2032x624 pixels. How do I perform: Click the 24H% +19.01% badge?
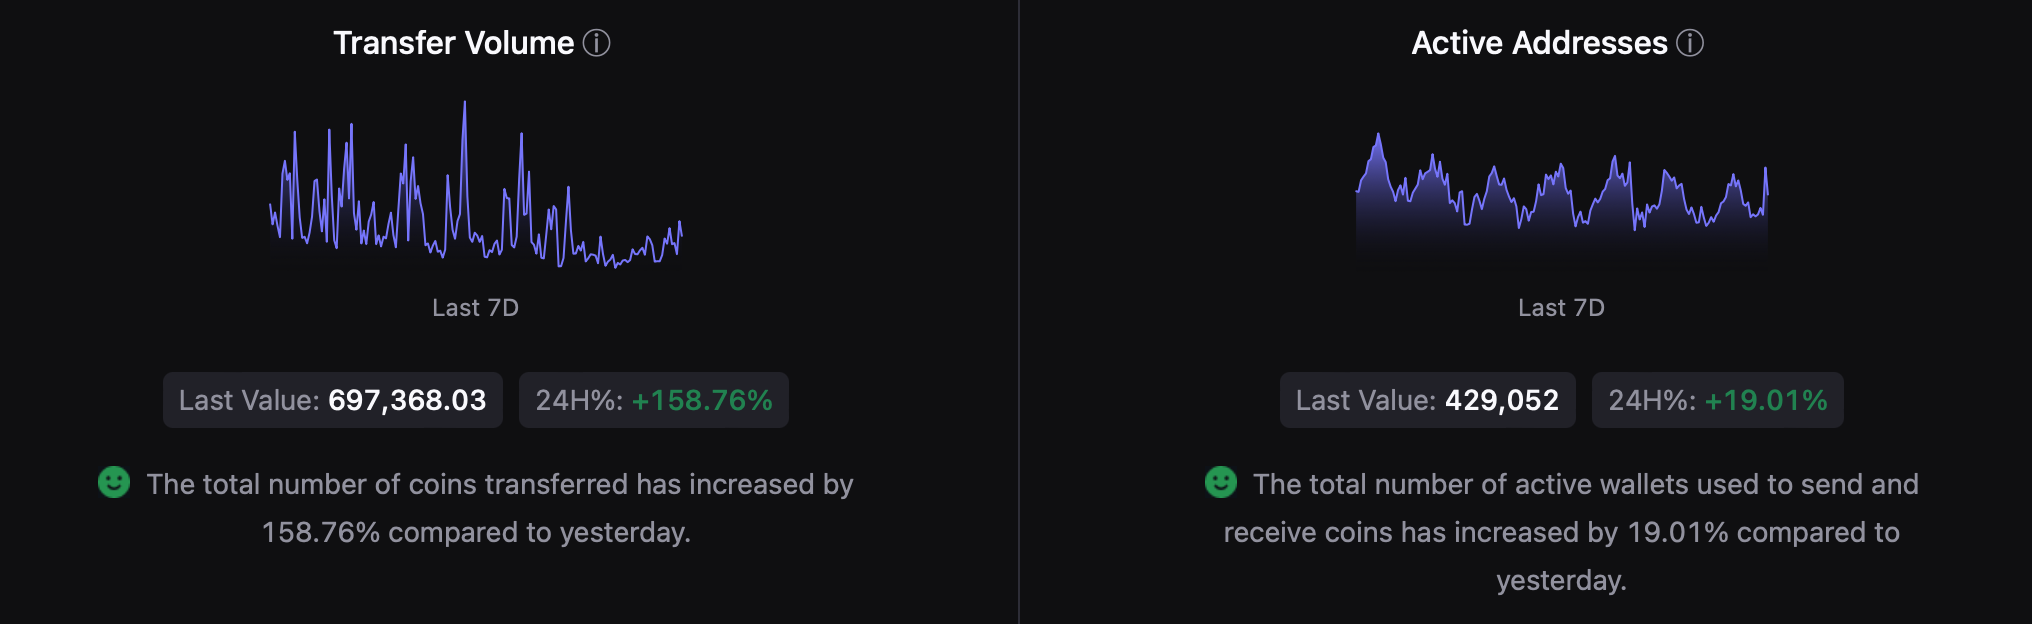coord(1717,400)
